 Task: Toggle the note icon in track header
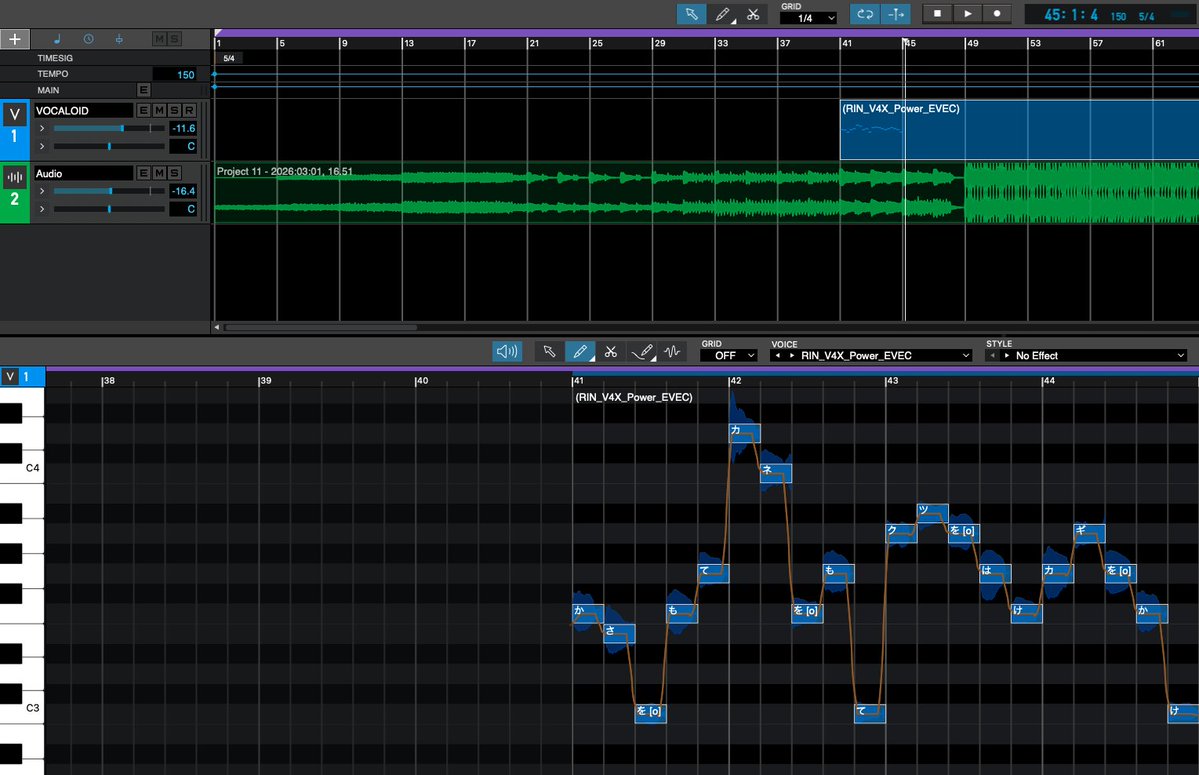pyautogui.click(x=57, y=39)
